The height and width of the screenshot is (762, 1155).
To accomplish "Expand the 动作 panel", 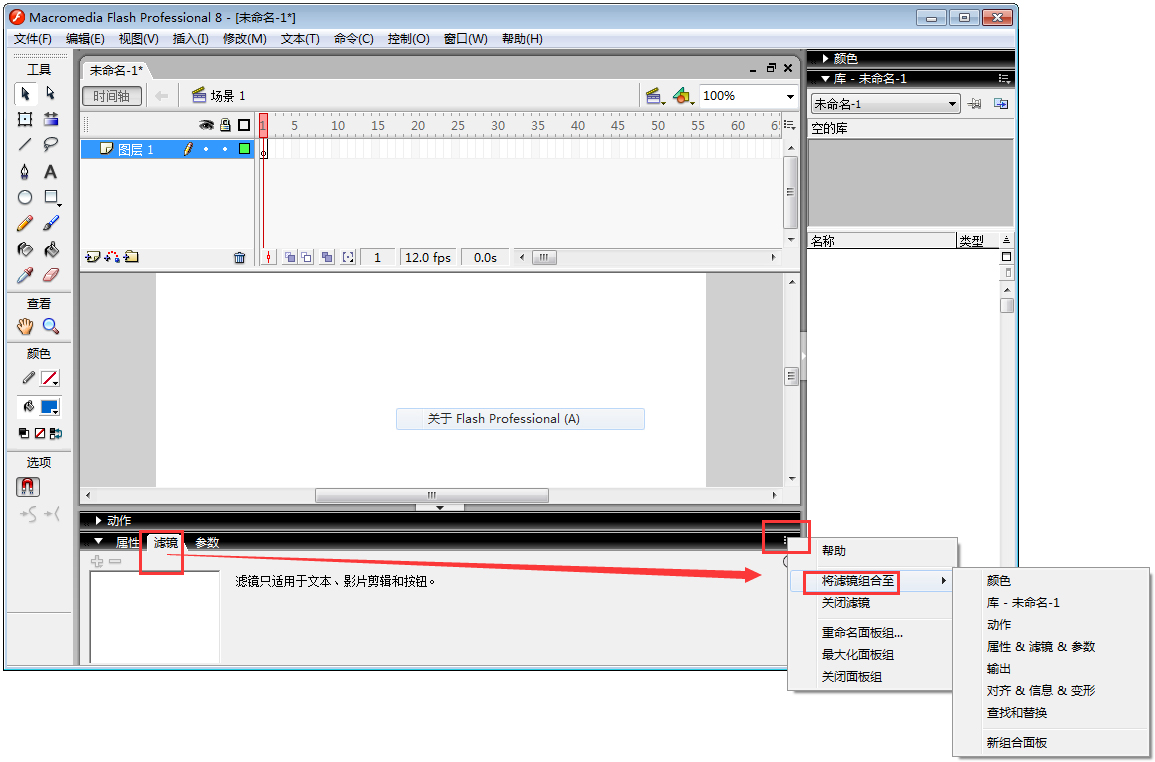I will (x=99, y=520).
